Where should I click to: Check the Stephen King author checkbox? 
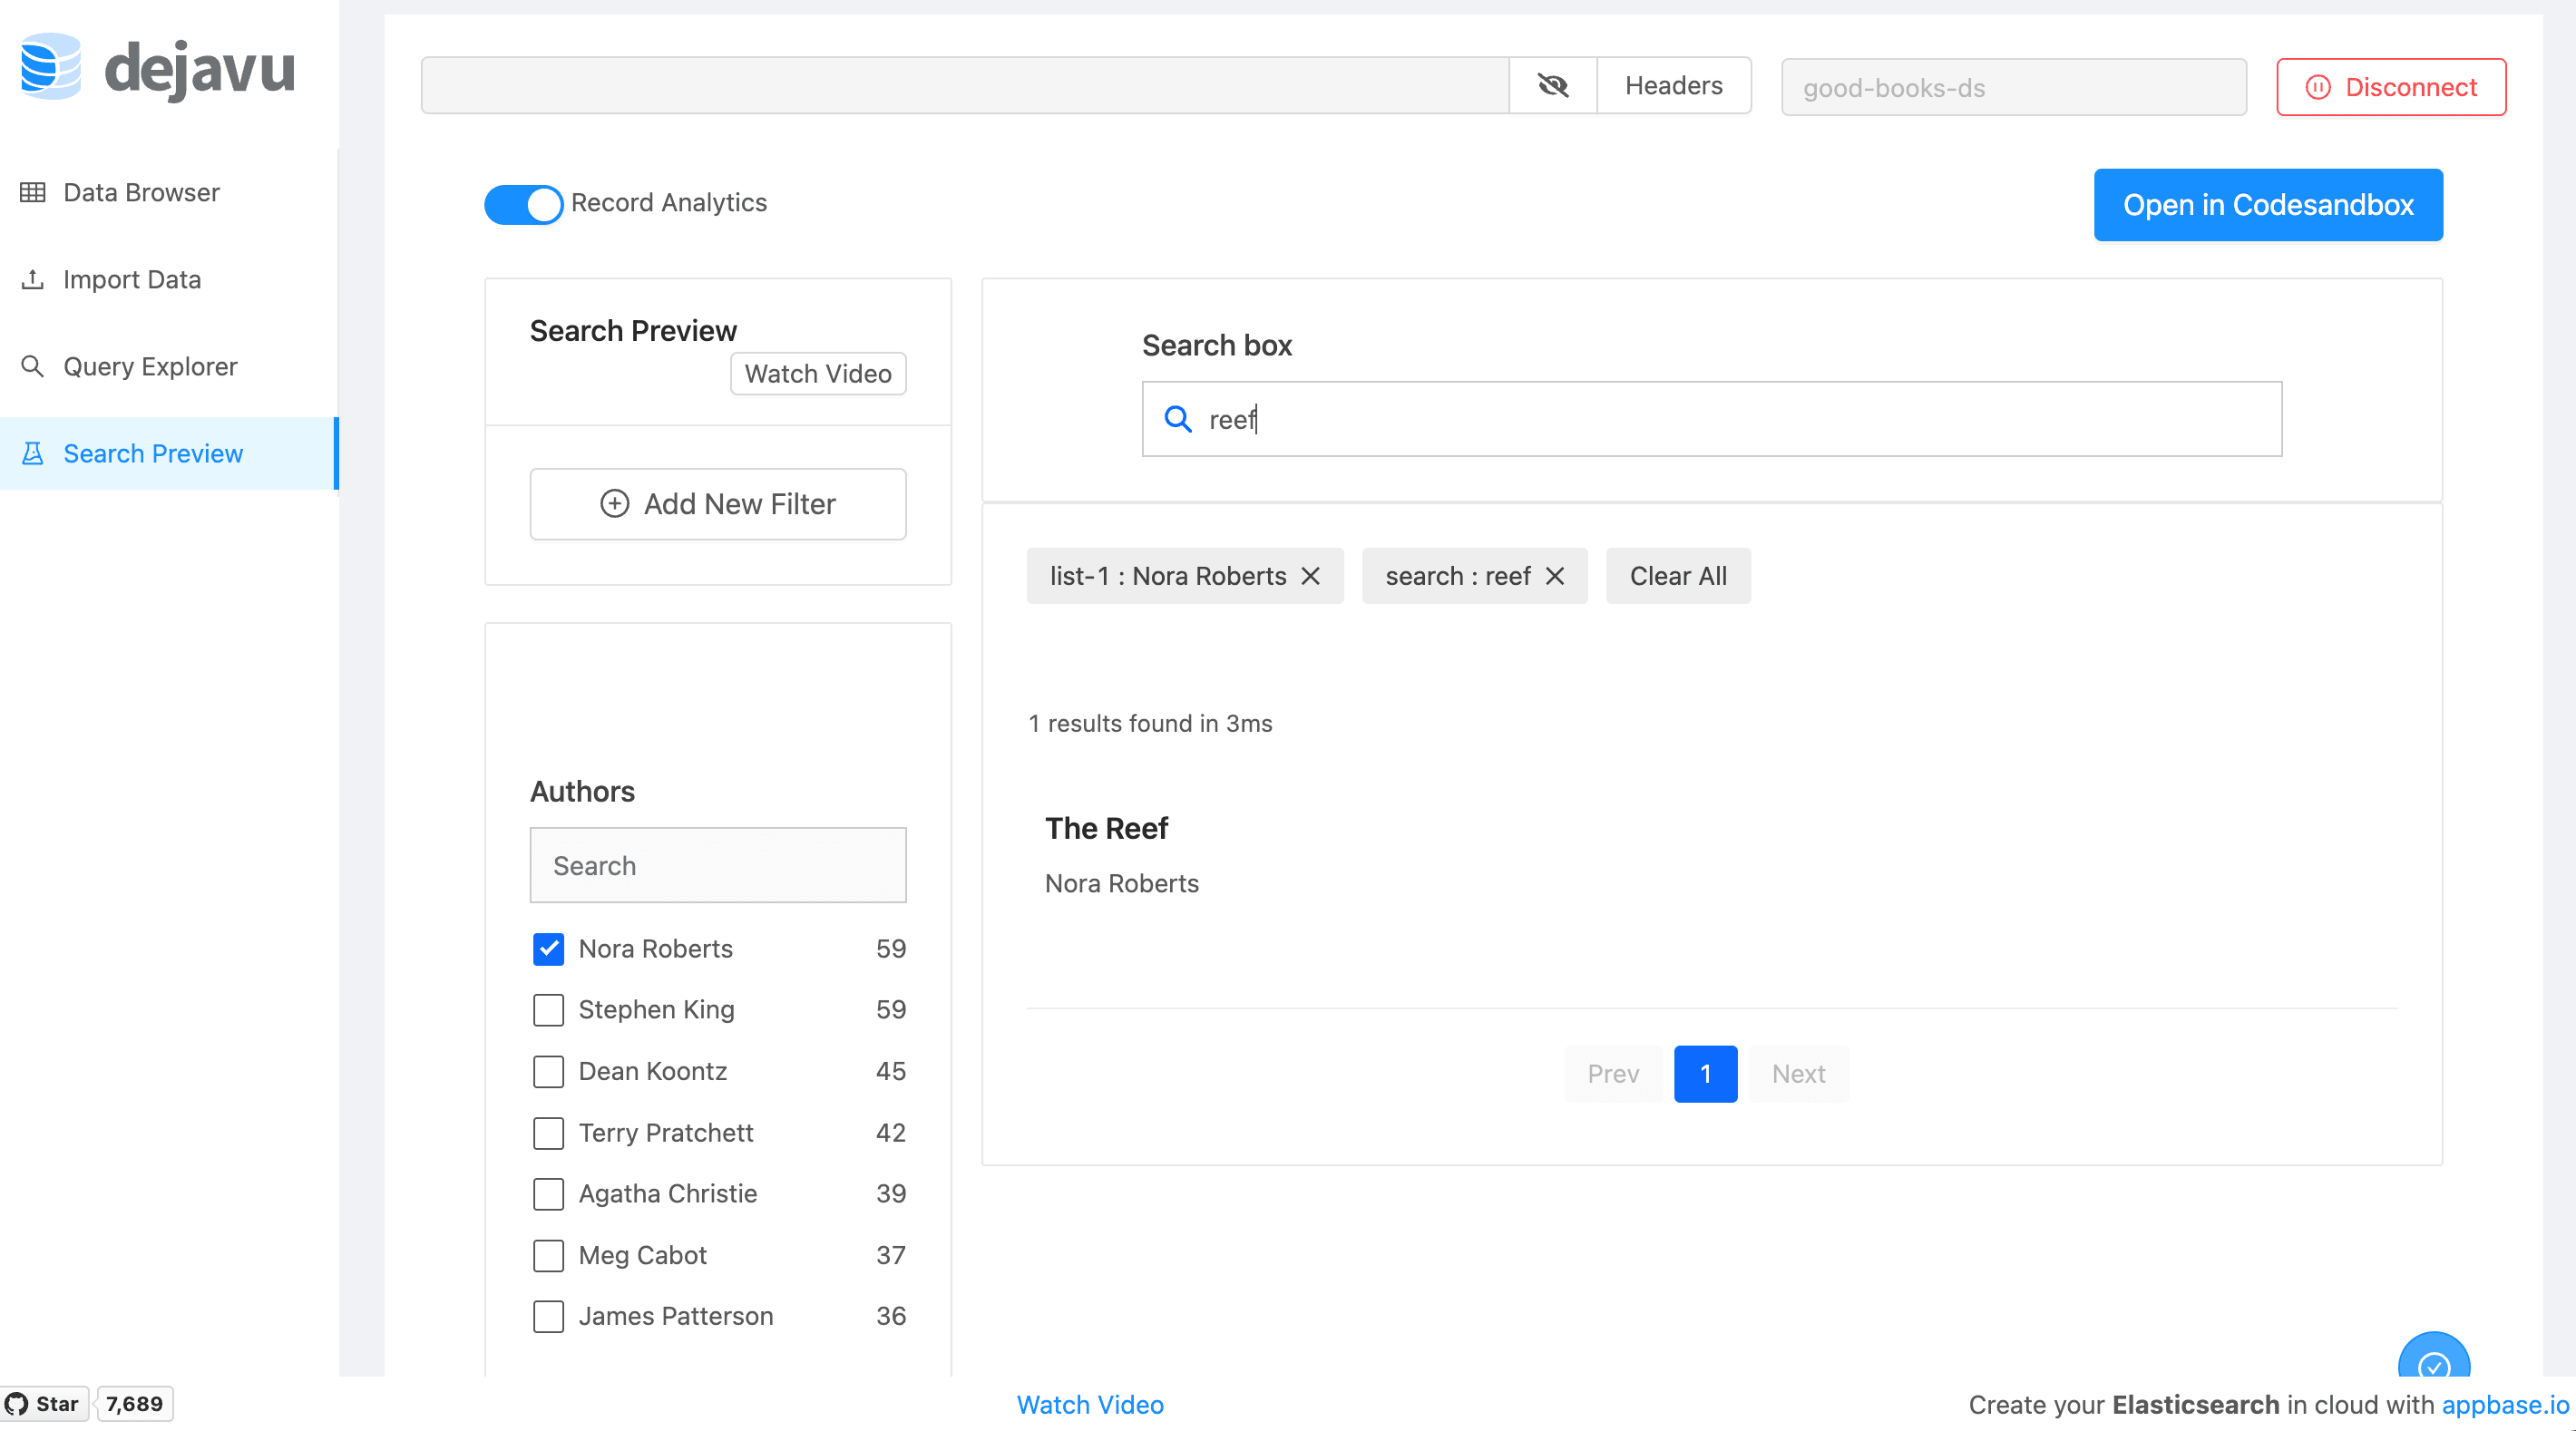tap(548, 1010)
